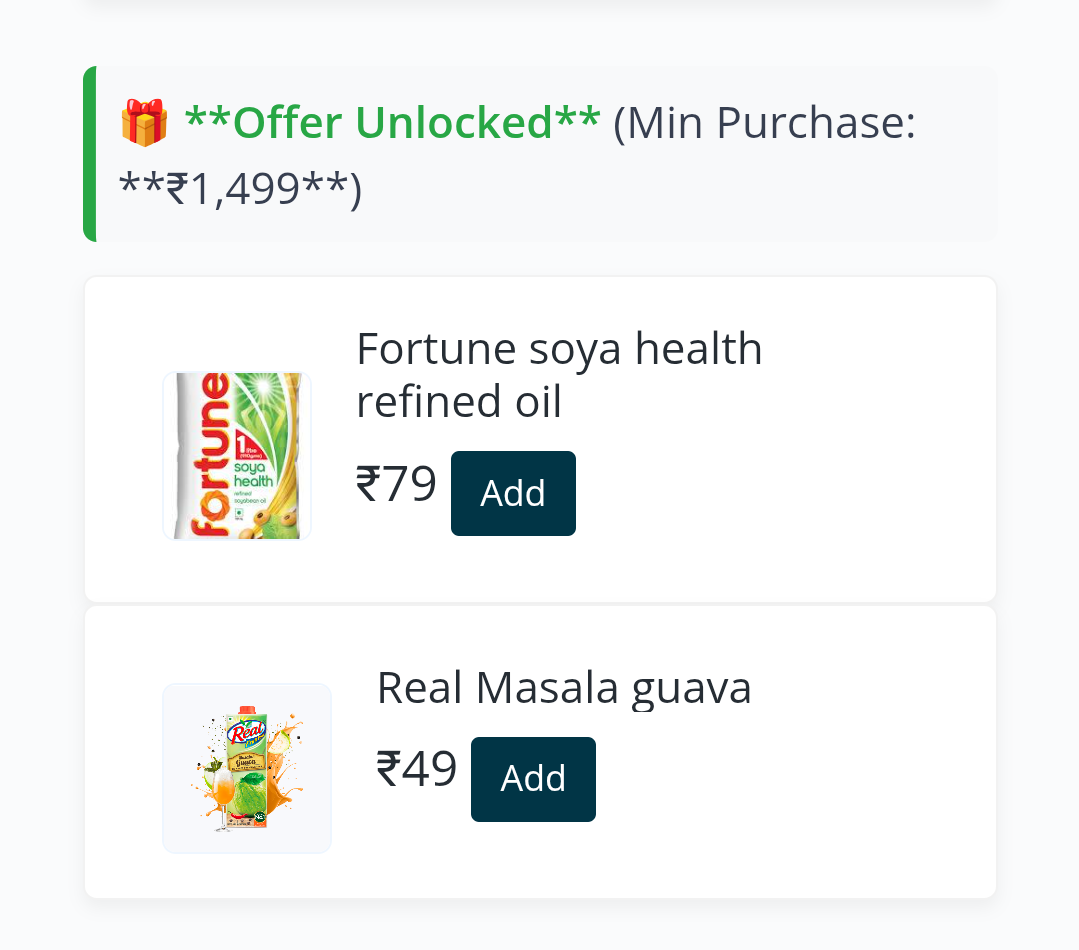Screen dimensions: 1079x950
Task: Click "soya health" label on oil packet
Action: click(x=254, y=474)
